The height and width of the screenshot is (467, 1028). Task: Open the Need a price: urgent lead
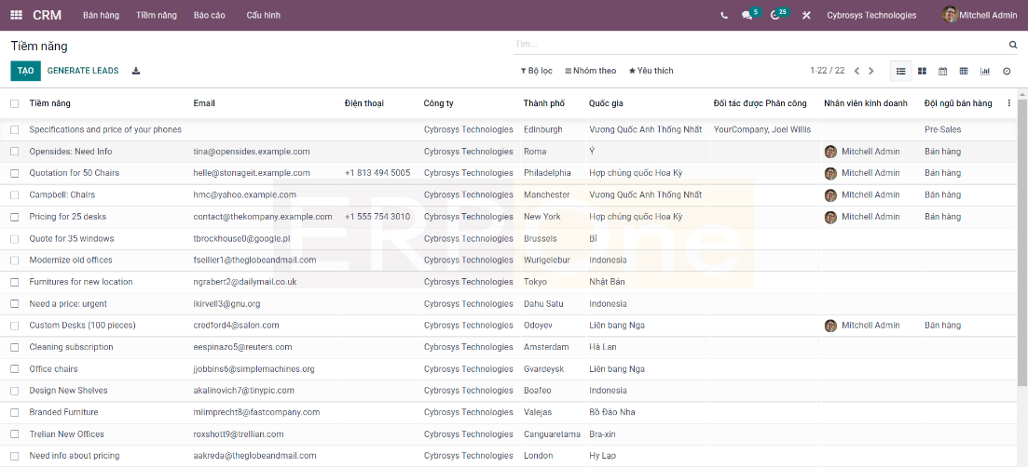tap(68, 304)
